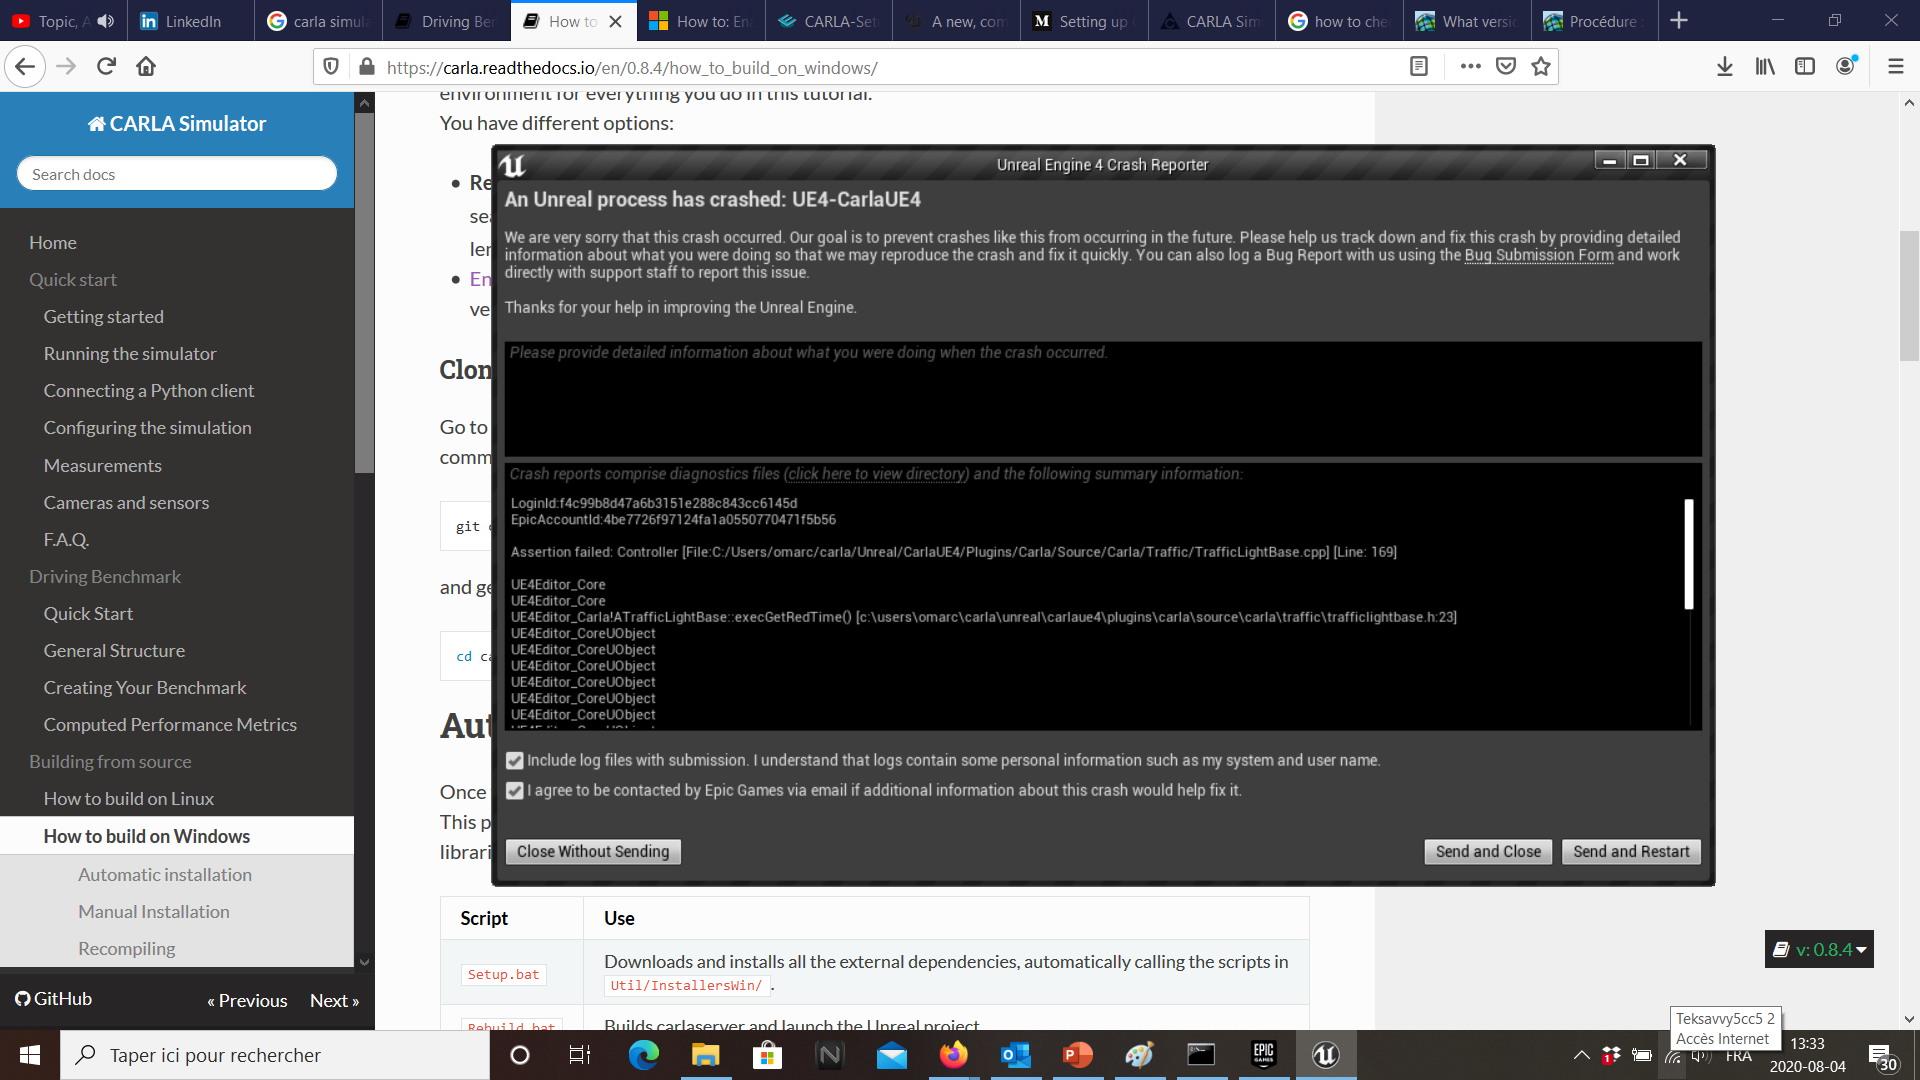Click the Close Without Sending button
1920x1080 pixels.
coord(592,851)
